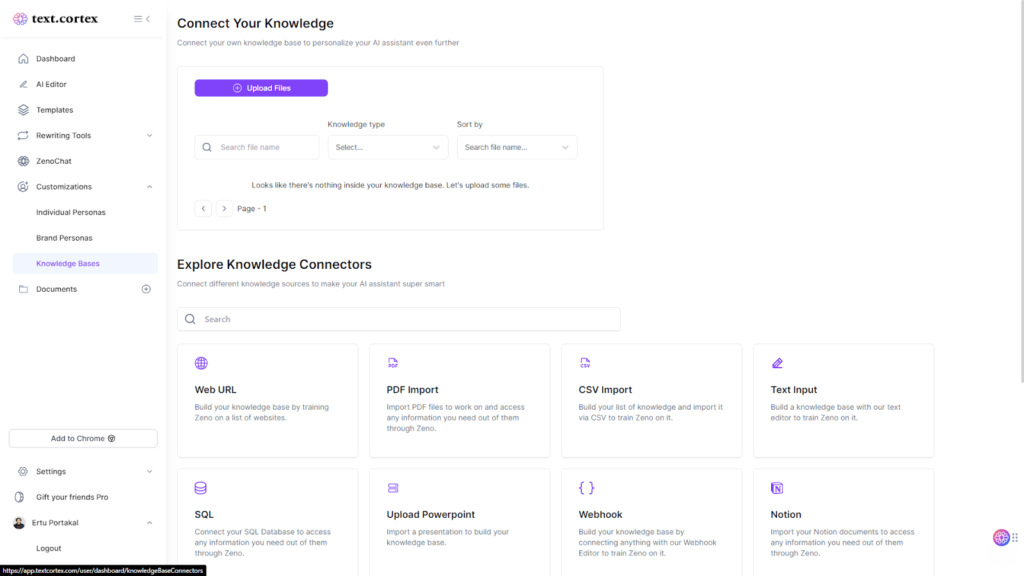Click the CSV Import spreadsheet icon
The width and height of the screenshot is (1024, 576).
(584, 363)
